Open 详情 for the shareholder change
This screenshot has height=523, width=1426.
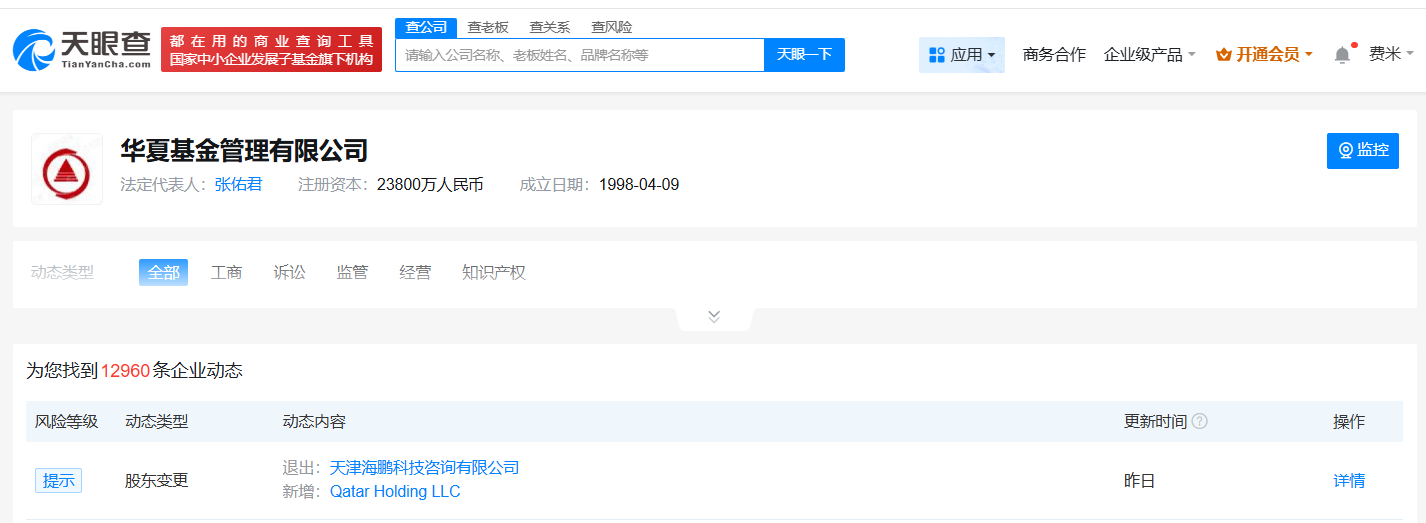tap(1348, 481)
